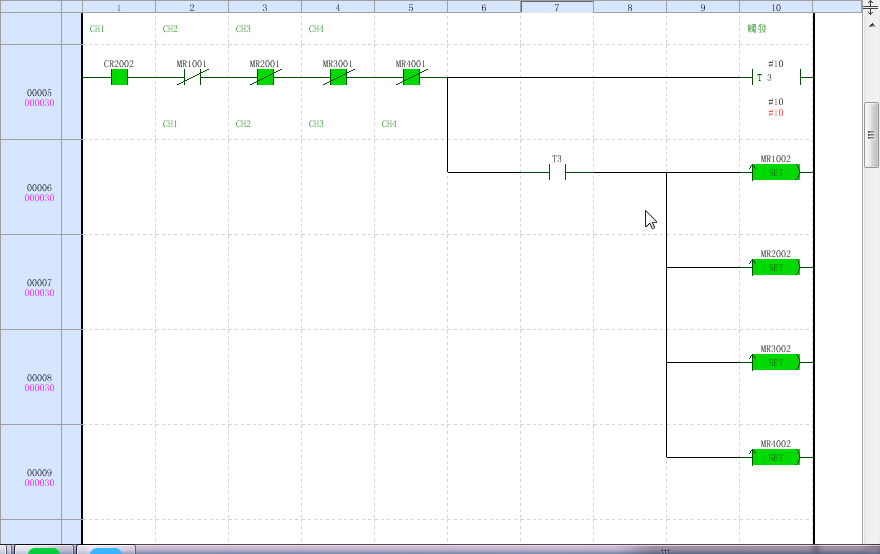Click column header 1

(119, 7)
